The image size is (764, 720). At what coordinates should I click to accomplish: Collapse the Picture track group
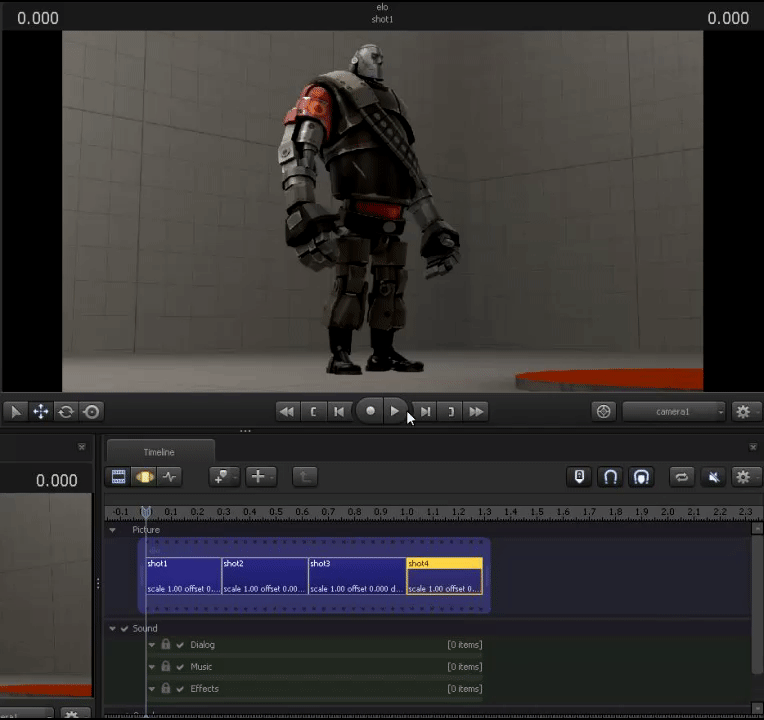112,530
